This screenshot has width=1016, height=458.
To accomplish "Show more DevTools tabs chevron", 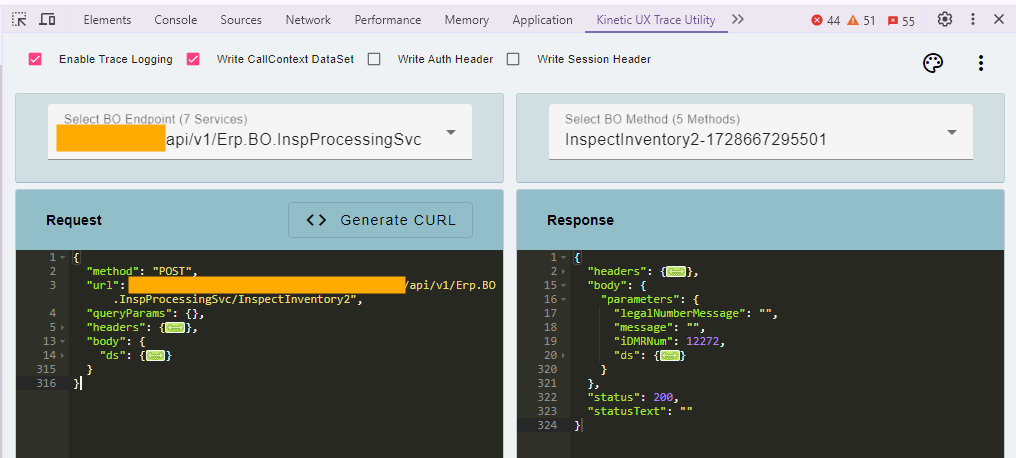I will [x=738, y=19].
